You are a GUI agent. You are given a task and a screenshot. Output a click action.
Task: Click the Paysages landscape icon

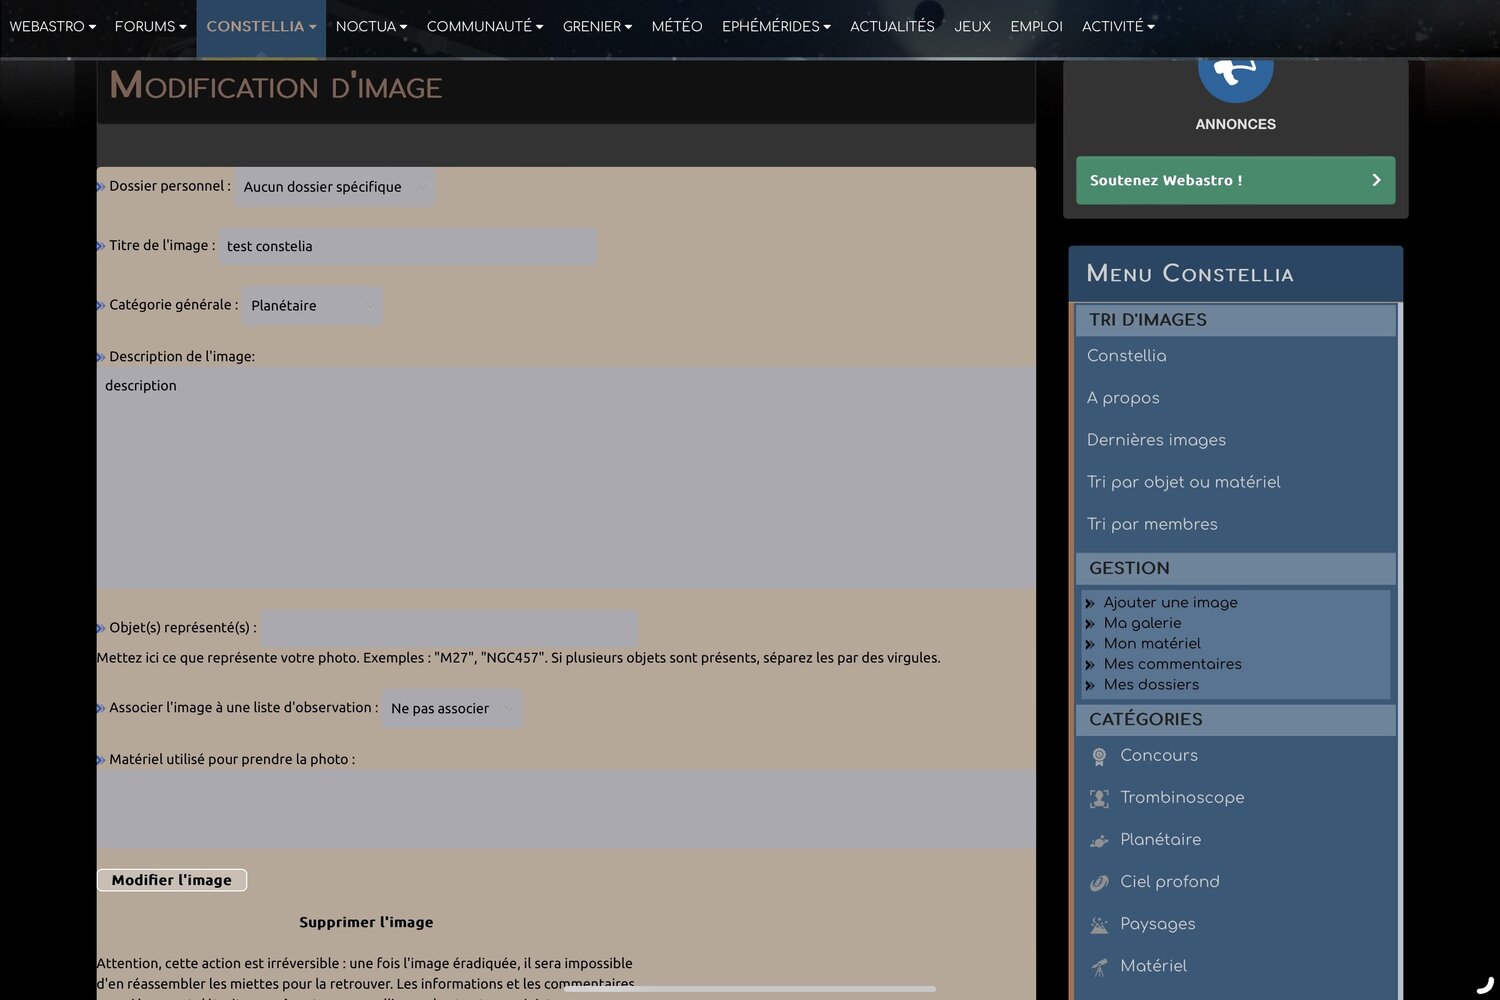[x=1099, y=925]
